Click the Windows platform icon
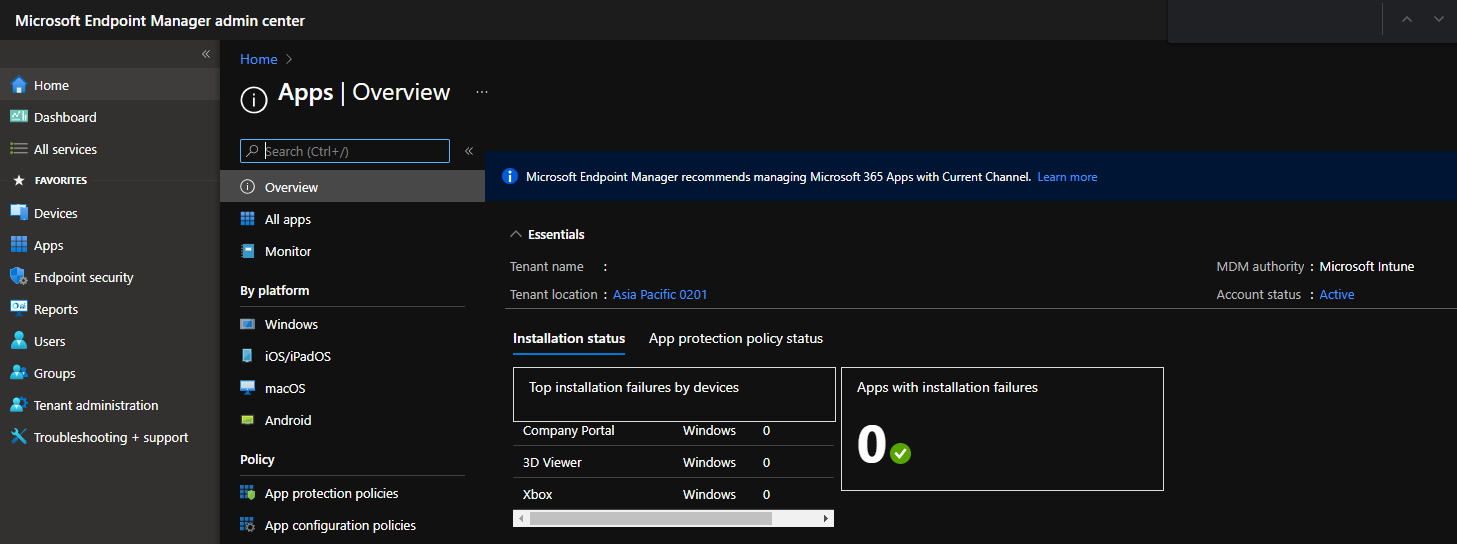This screenshot has width=1457, height=544. click(248, 324)
